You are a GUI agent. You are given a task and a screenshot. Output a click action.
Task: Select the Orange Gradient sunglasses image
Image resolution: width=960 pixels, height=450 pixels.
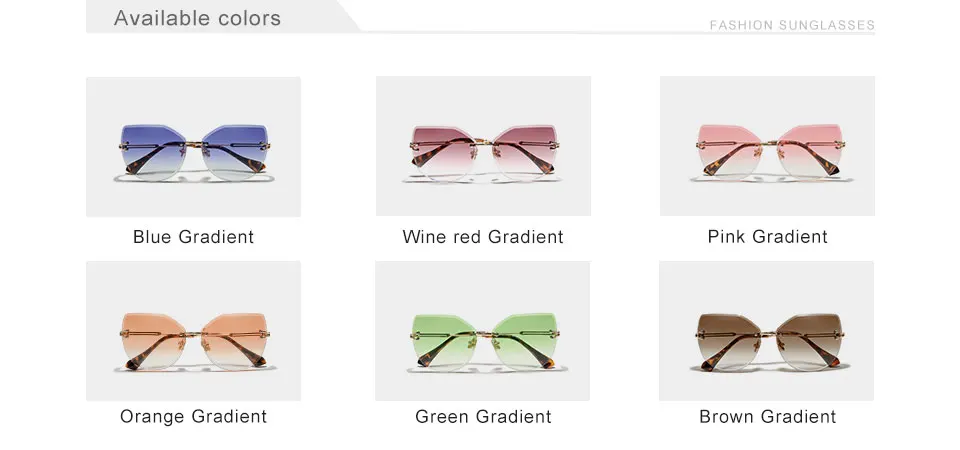click(193, 331)
